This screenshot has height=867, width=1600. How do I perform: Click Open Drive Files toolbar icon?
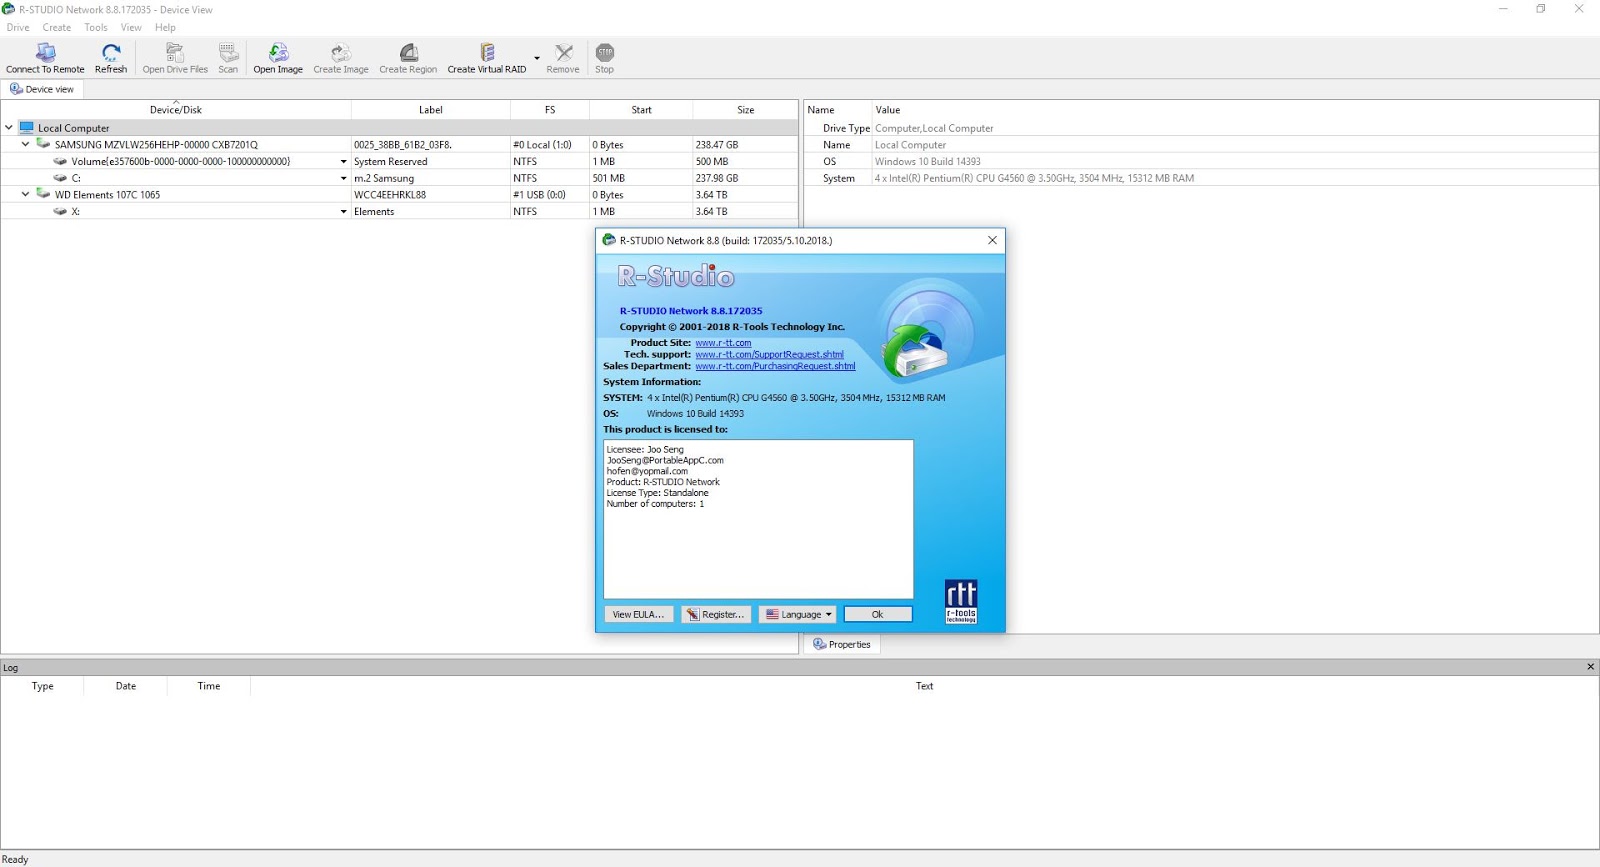coord(175,58)
